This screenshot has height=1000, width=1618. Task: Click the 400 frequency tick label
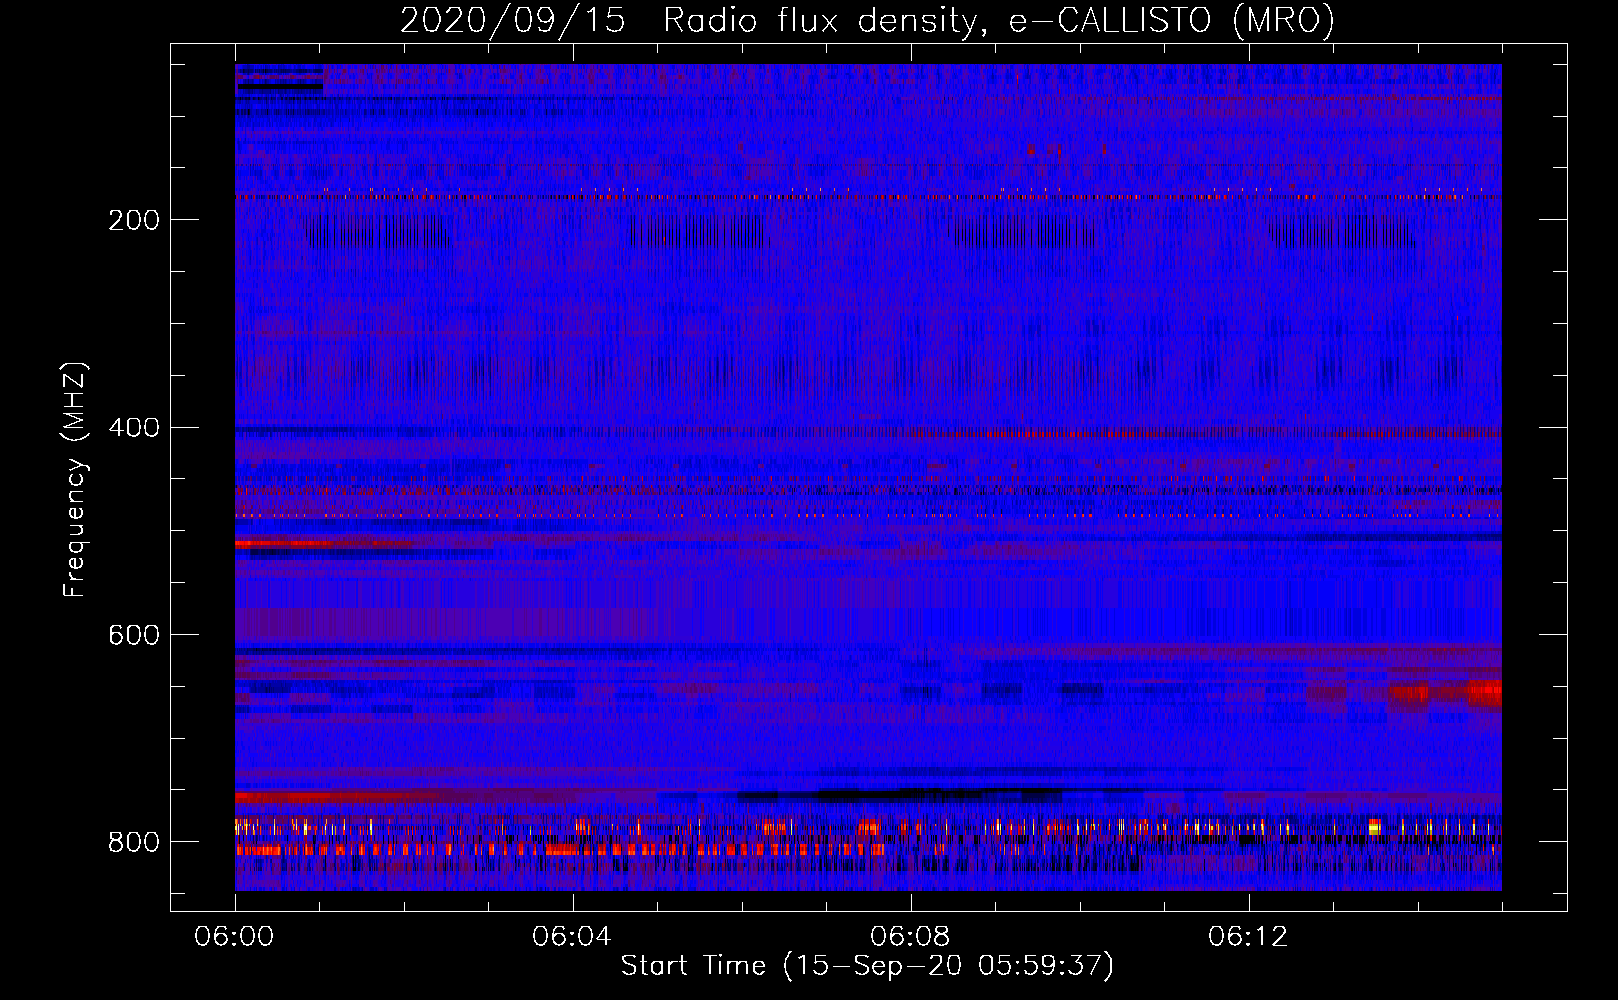tap(134, 428)
